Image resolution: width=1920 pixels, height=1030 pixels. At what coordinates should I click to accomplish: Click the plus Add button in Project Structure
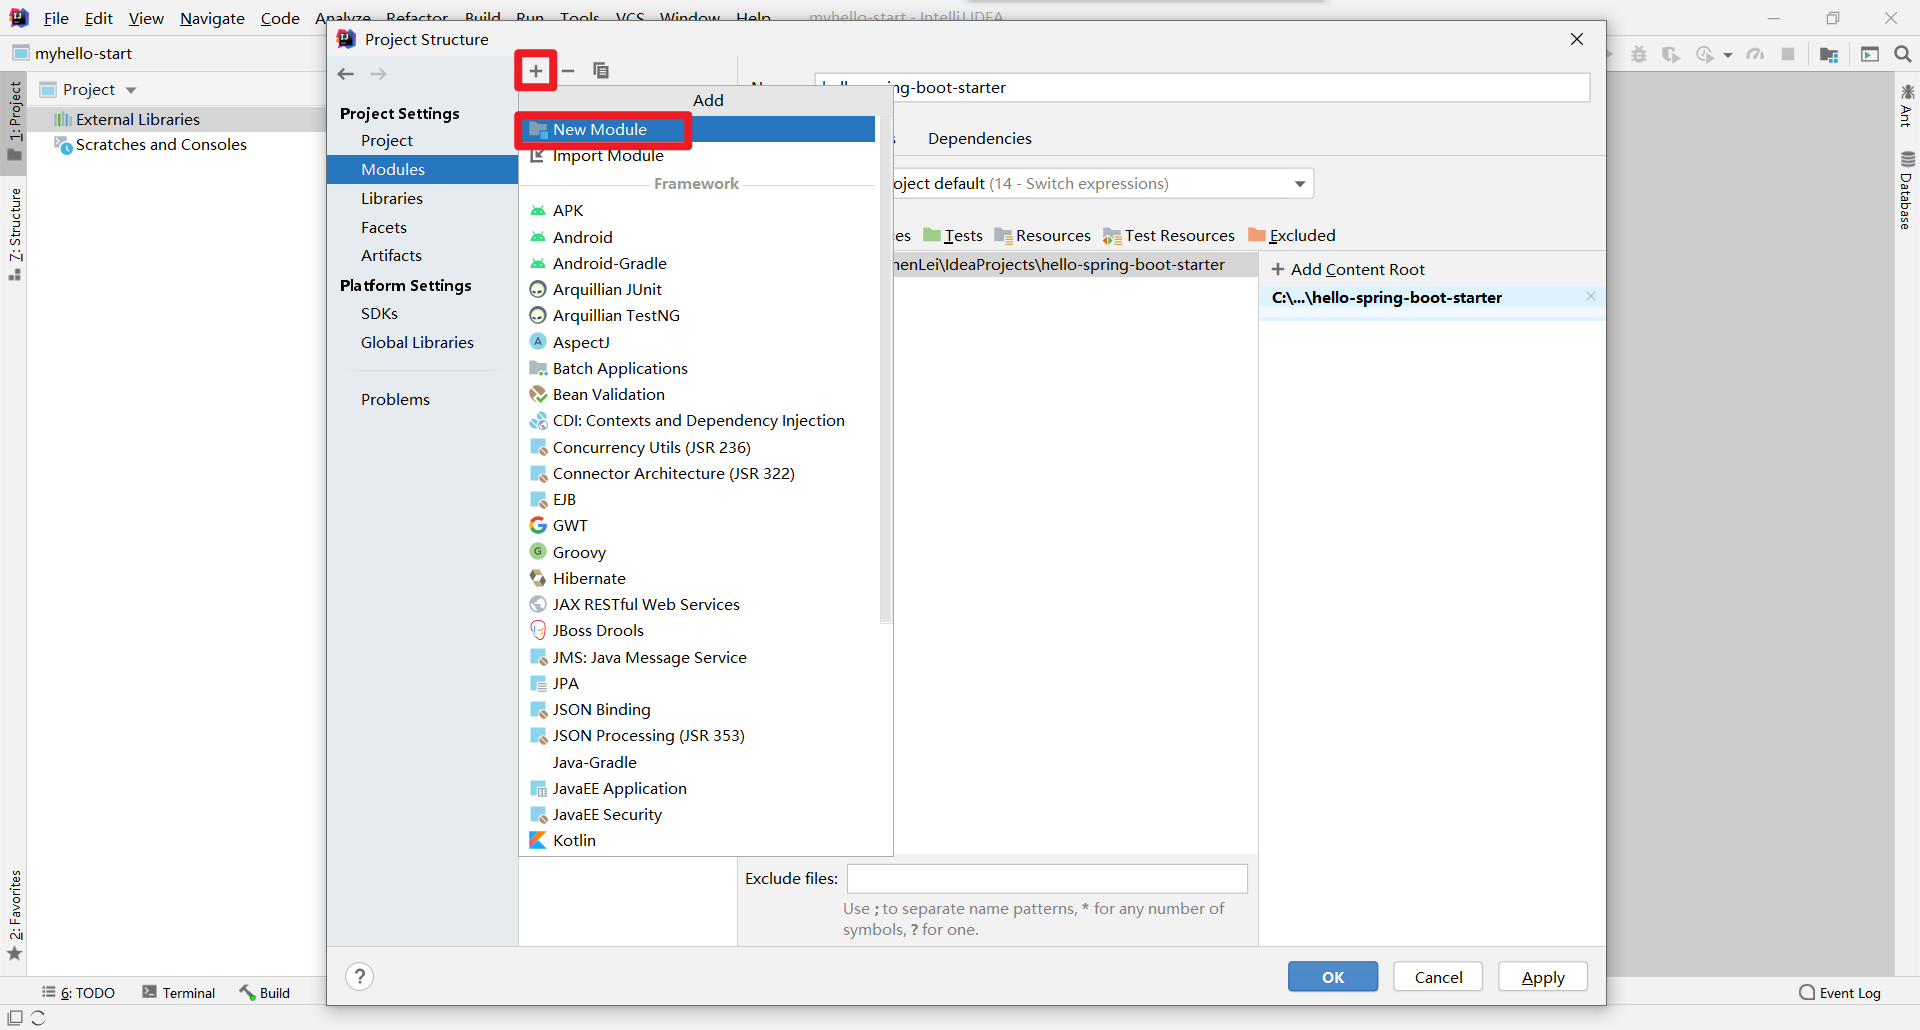[536, 70]
